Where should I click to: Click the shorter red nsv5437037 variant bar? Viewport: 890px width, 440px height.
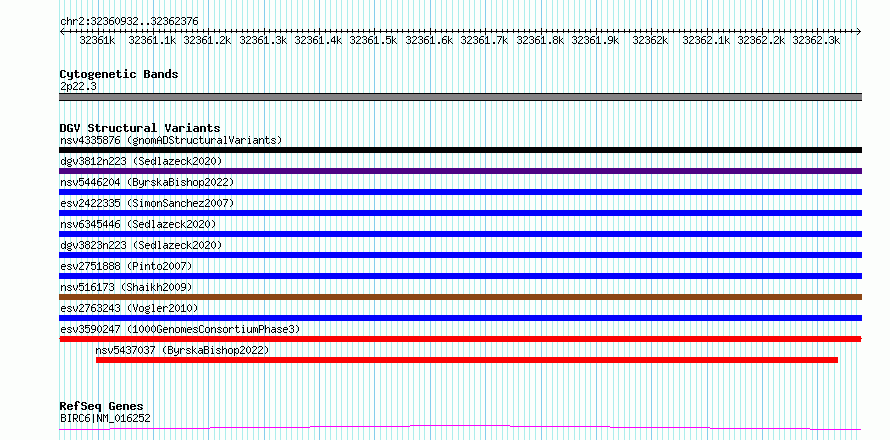[467, 360]
